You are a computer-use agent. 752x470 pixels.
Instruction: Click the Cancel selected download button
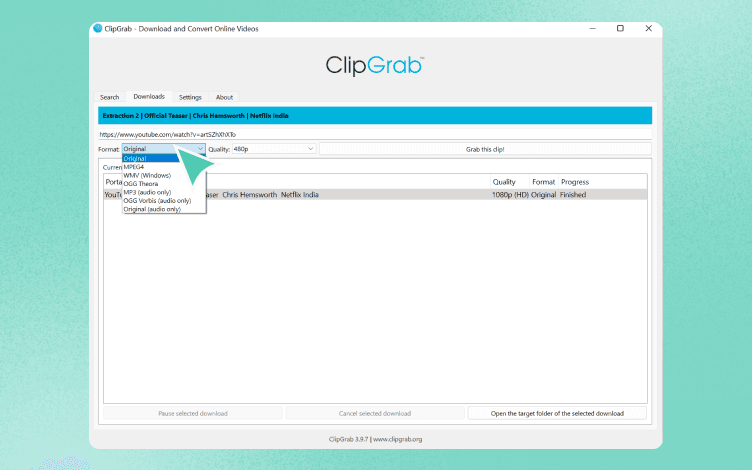click(x=375, y=413)
